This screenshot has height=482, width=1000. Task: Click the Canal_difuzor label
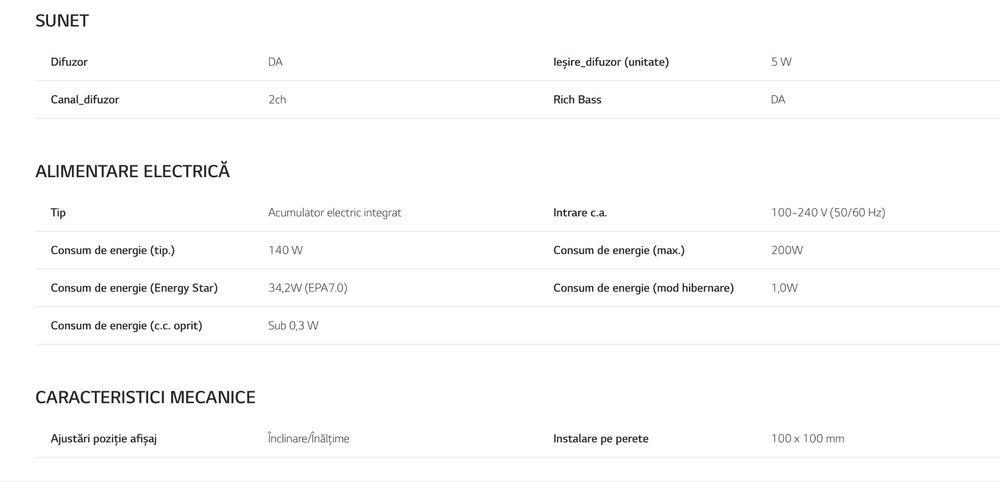coord(85,100)
